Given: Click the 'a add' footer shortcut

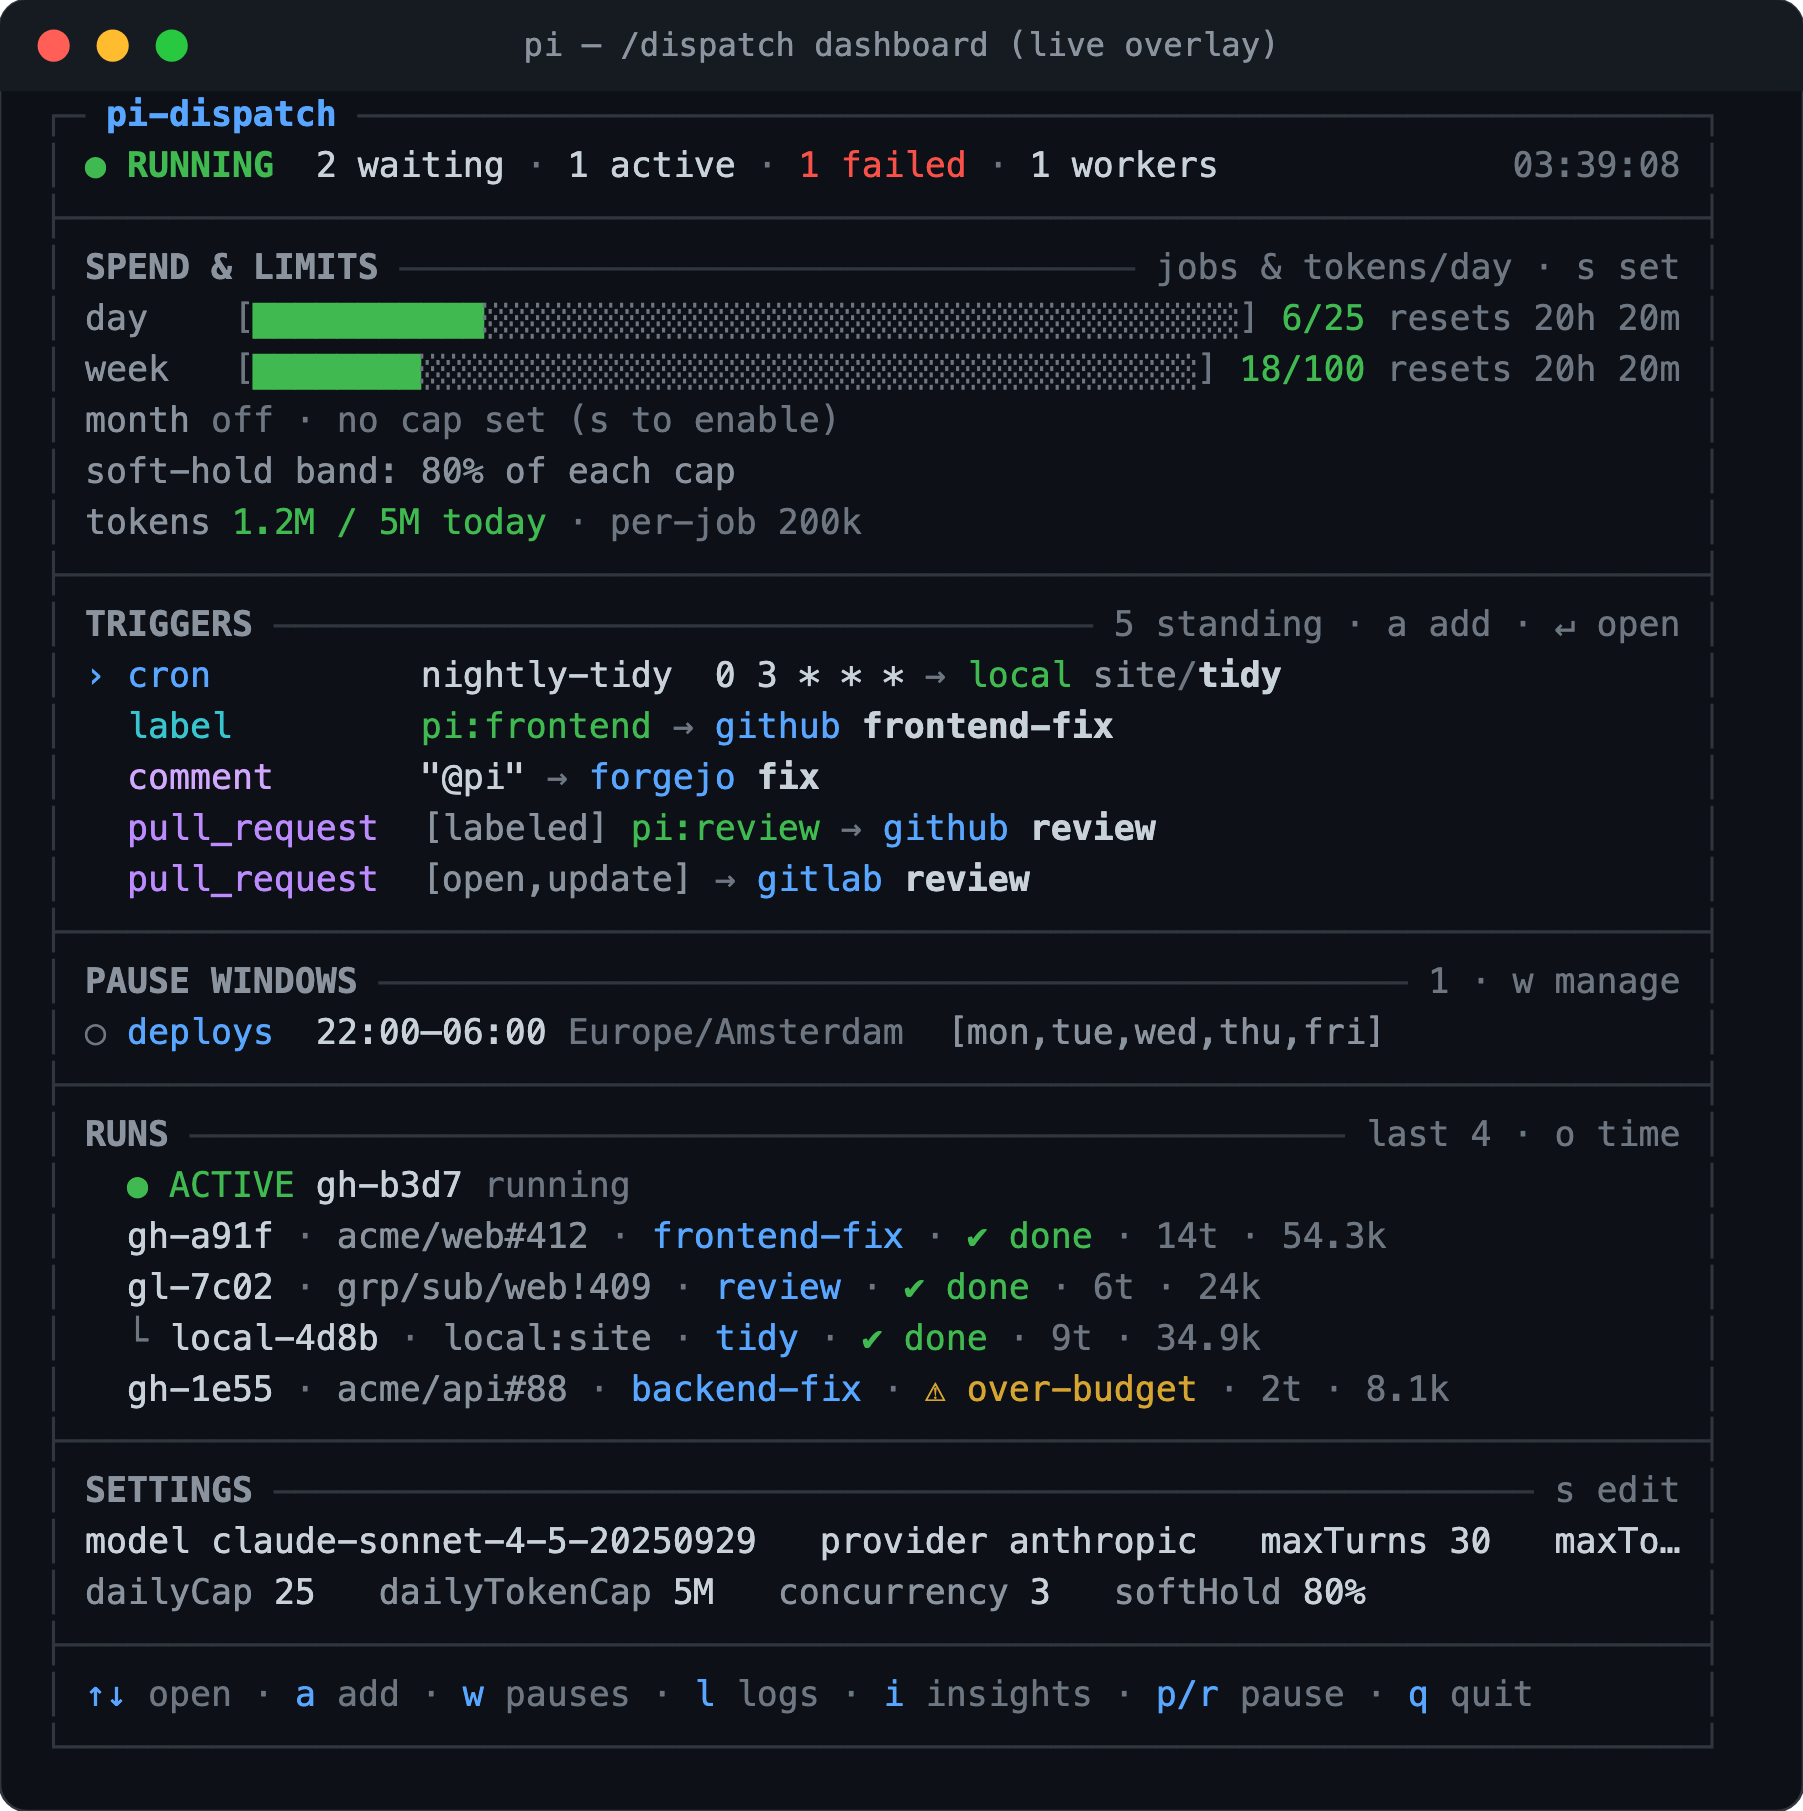Looking at the screenshot, I should [347, 1694].
